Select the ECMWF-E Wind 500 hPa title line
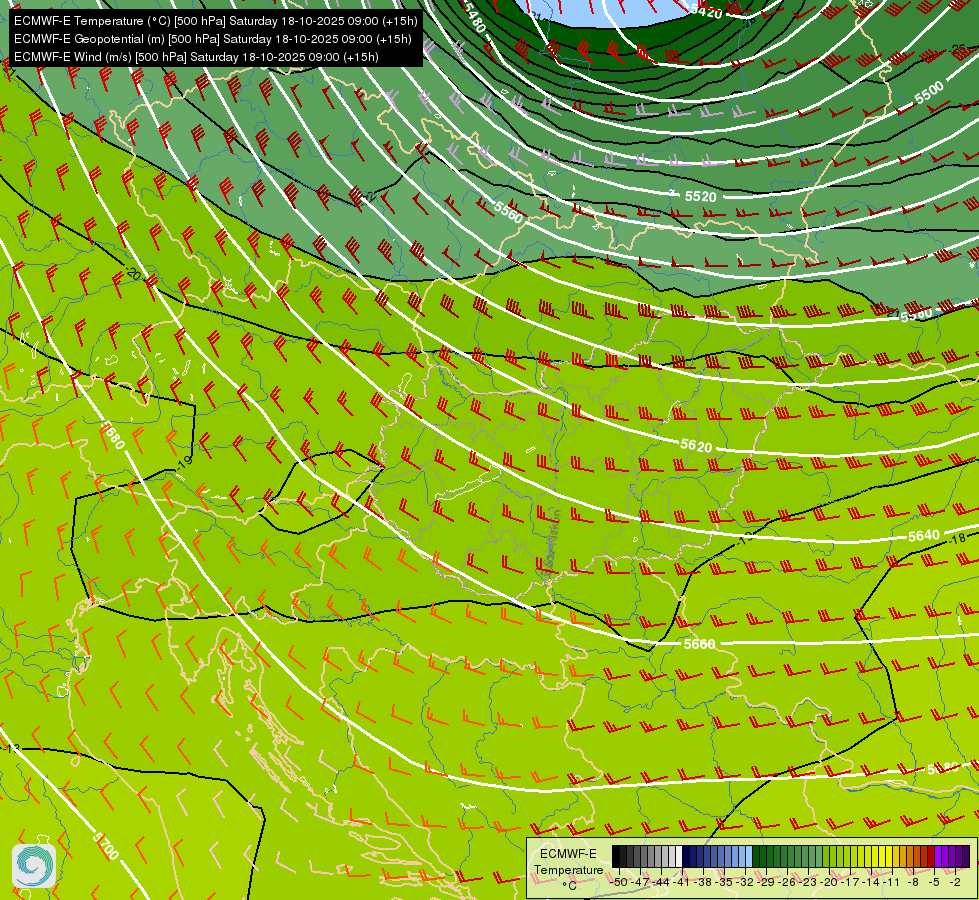The image size is (979, 900). pos(196,57)
